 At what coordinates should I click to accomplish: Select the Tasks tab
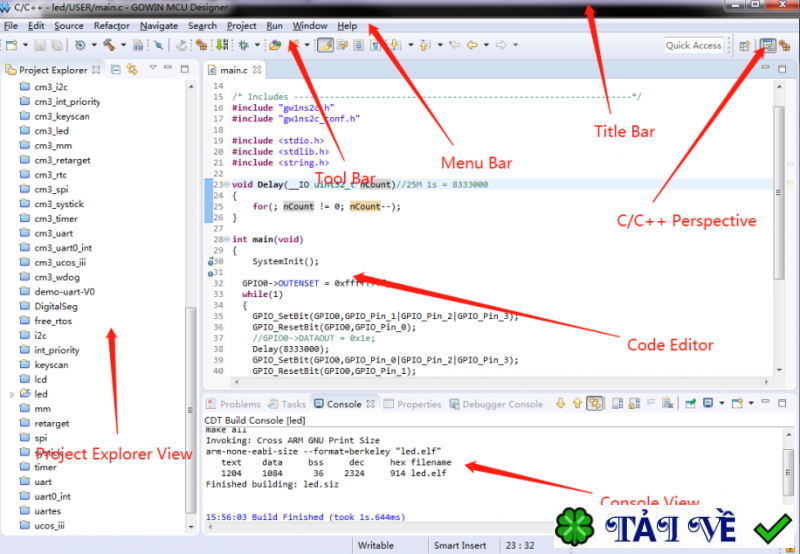(x=287, y=404)
